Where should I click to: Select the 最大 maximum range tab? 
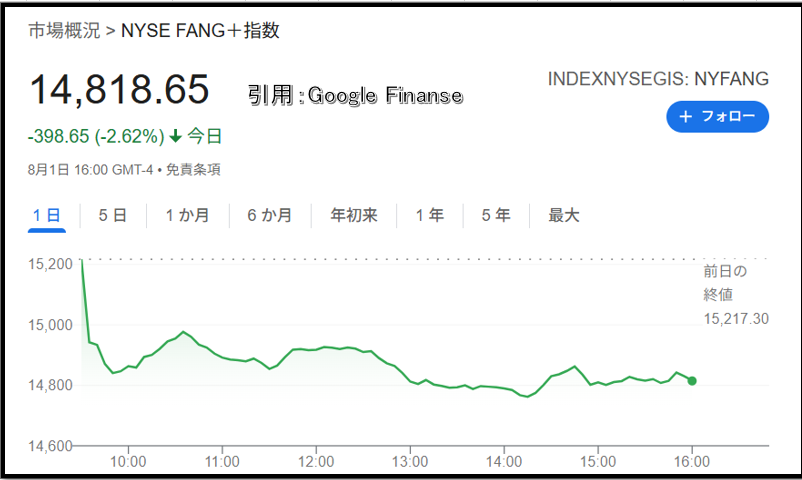tap(563, 215)
